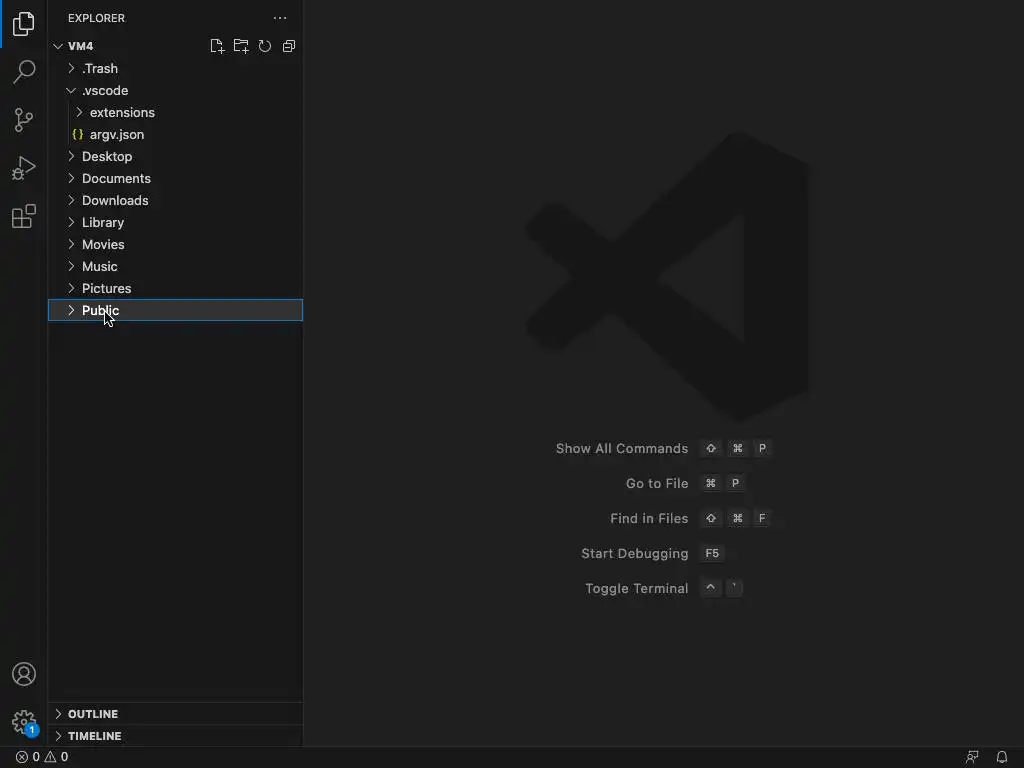Select the Library folder label
1024x768 pixels.
(103, 223)
